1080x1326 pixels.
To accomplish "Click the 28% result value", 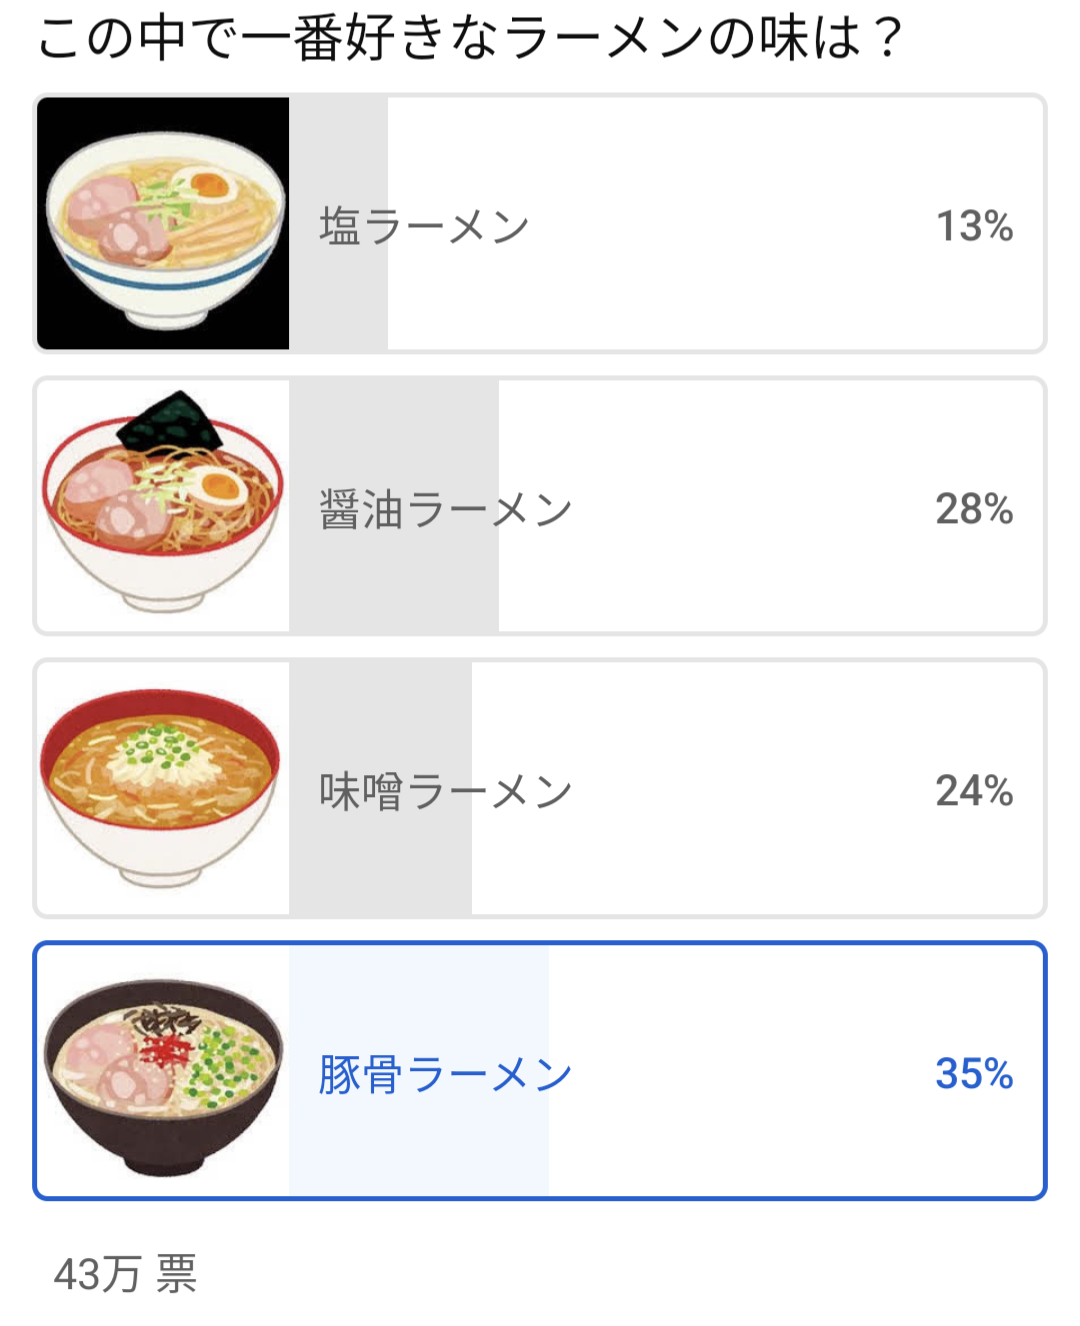I will (x=974, y=510).
